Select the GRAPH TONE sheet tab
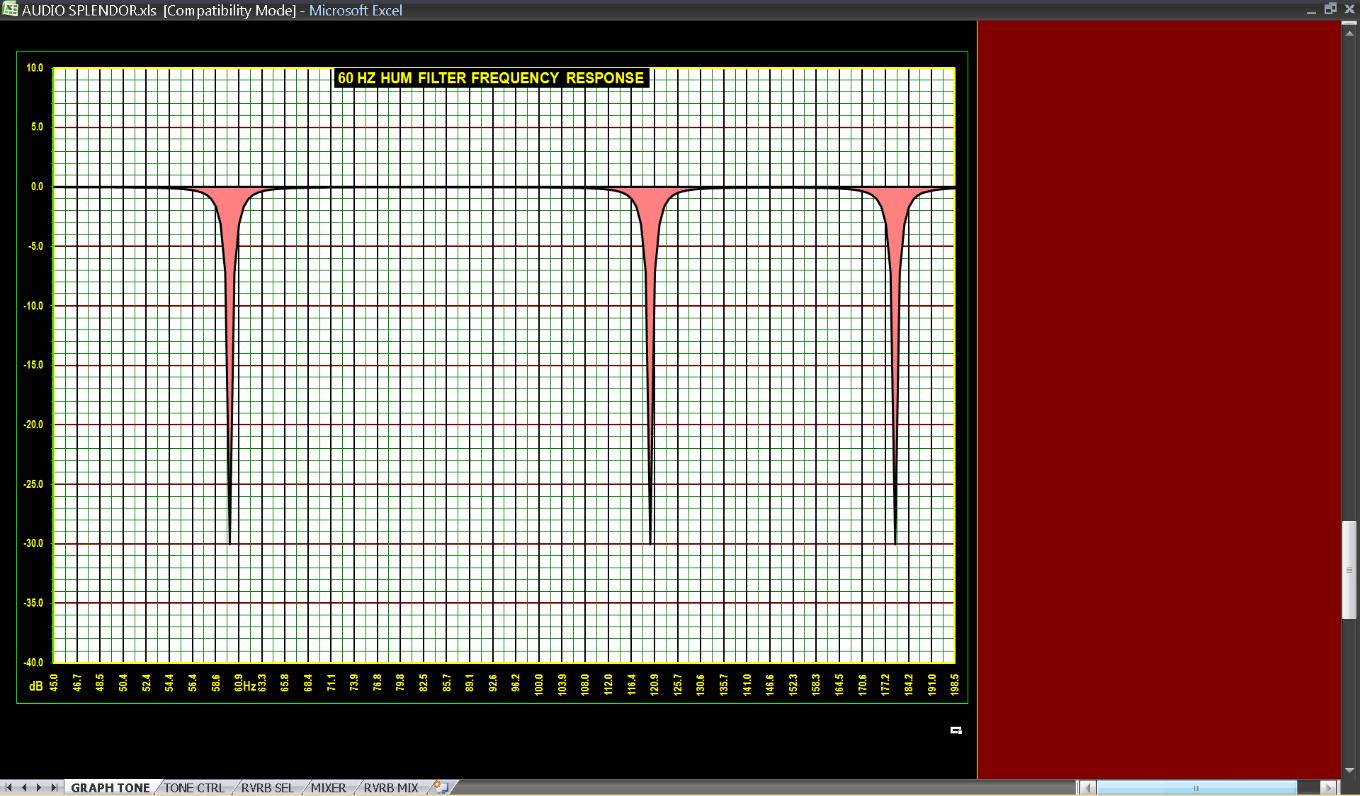 [110, 788]
